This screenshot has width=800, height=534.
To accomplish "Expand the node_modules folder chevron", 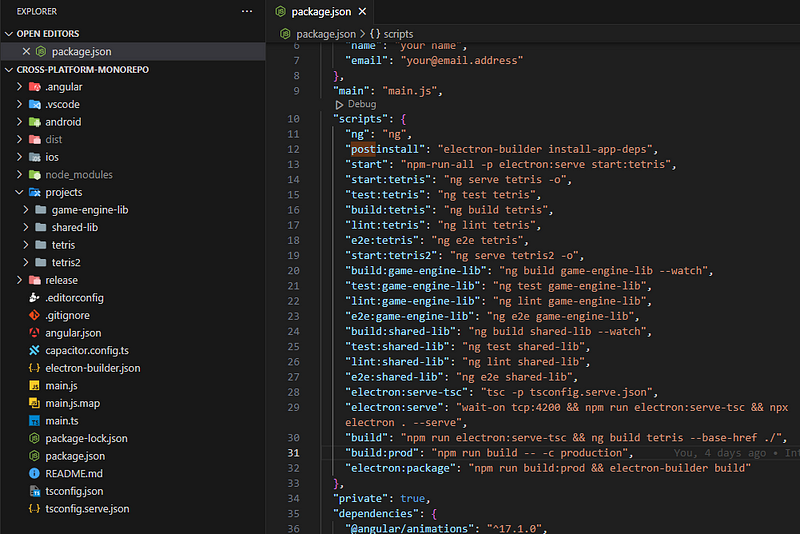I will pyautogui.click(x=19, y=174).
